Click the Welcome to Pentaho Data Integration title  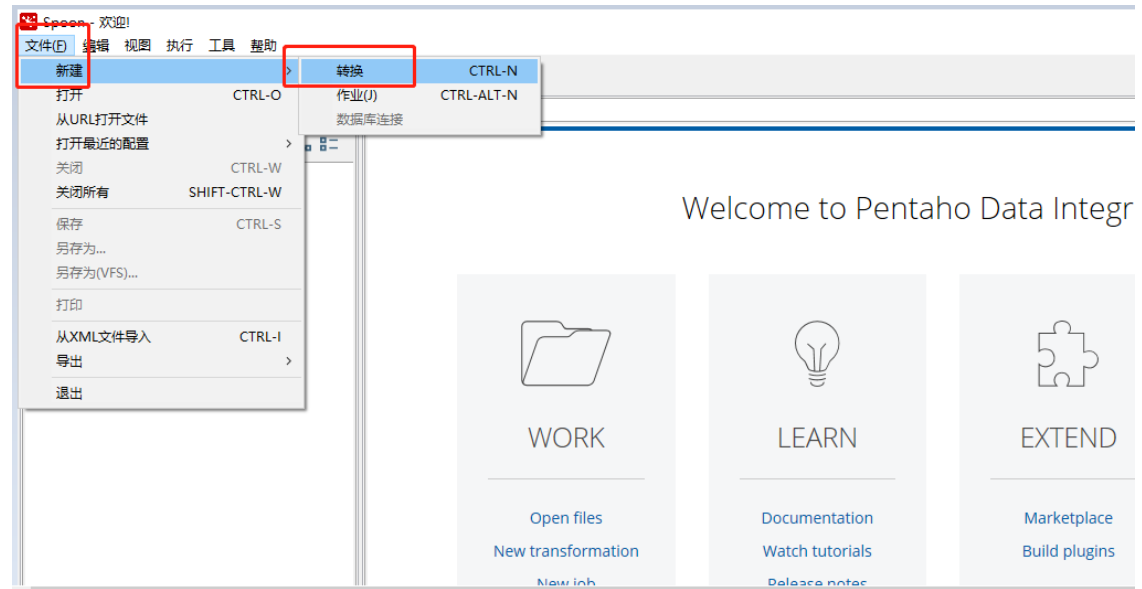pyautogui.click(x=907, y=209)
